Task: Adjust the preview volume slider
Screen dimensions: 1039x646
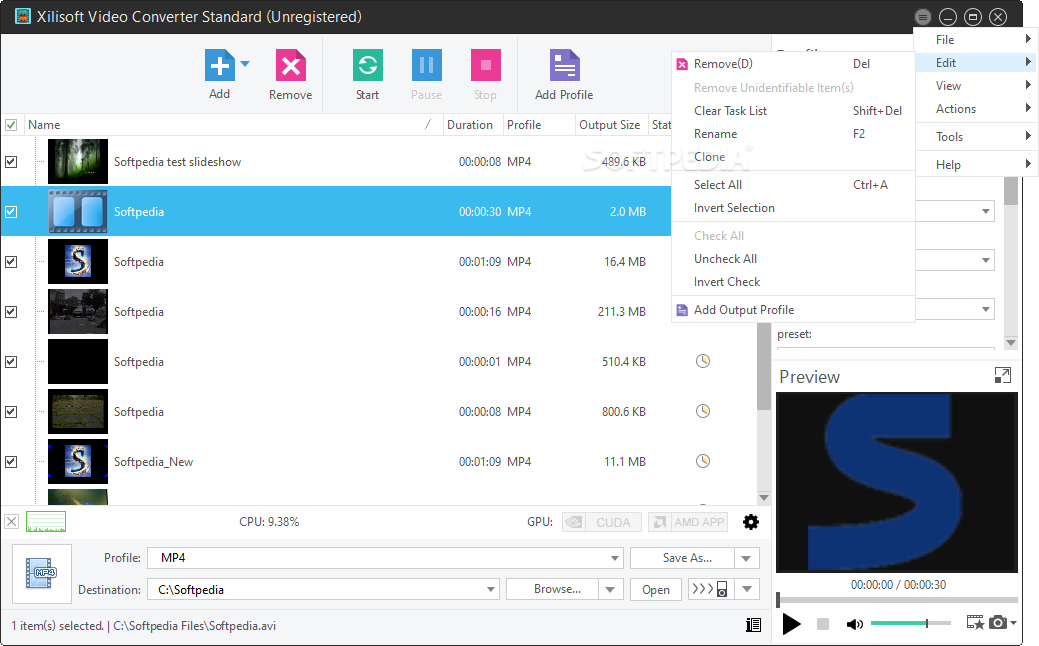Action: pos(910,623)
